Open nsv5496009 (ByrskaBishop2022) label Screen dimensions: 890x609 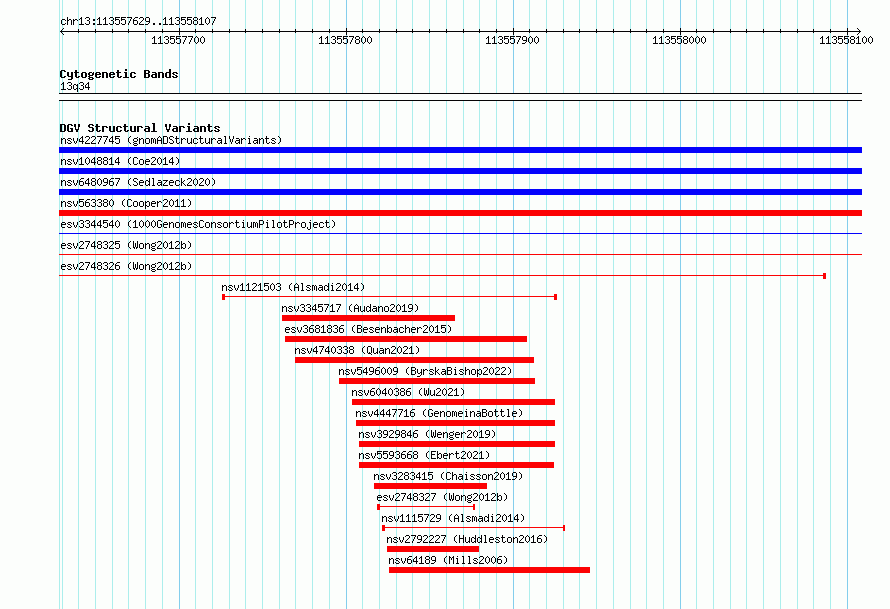tap(425, 371)
